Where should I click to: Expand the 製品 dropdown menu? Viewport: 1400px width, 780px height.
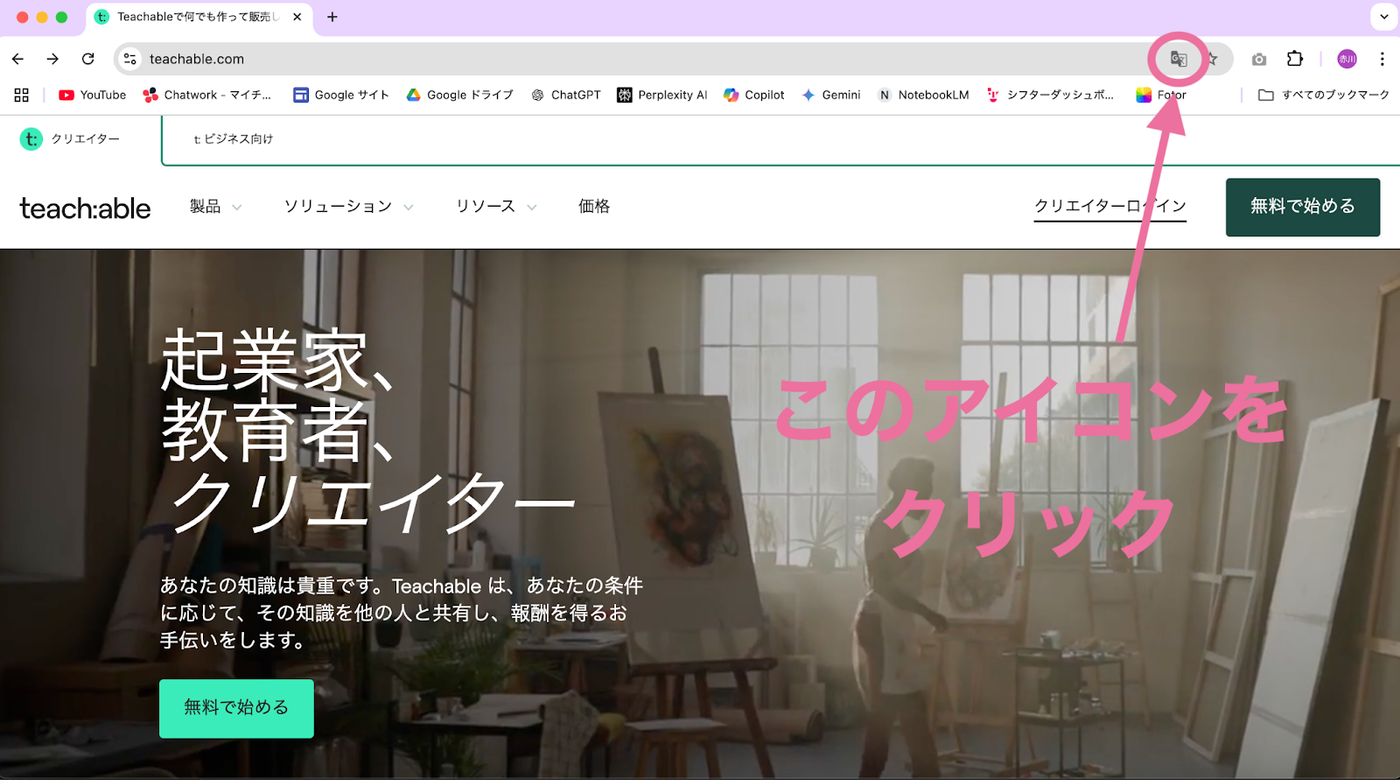pyautogui.click(x=216, y=207)
